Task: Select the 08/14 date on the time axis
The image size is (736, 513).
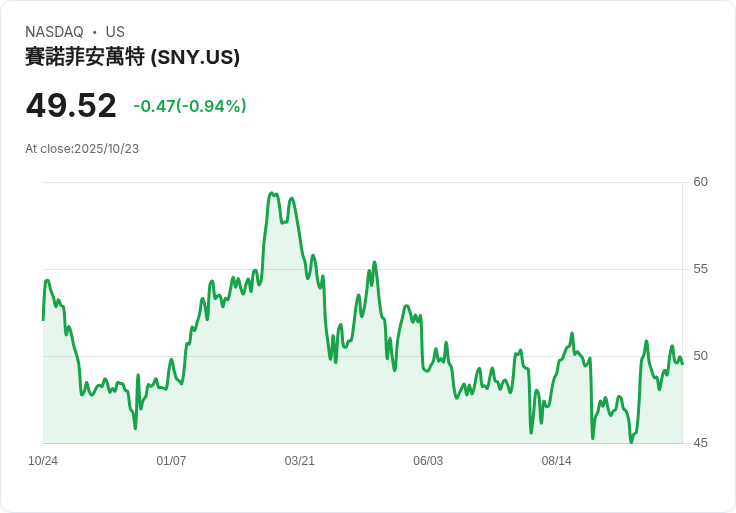Action: click(x=556, y=461)
